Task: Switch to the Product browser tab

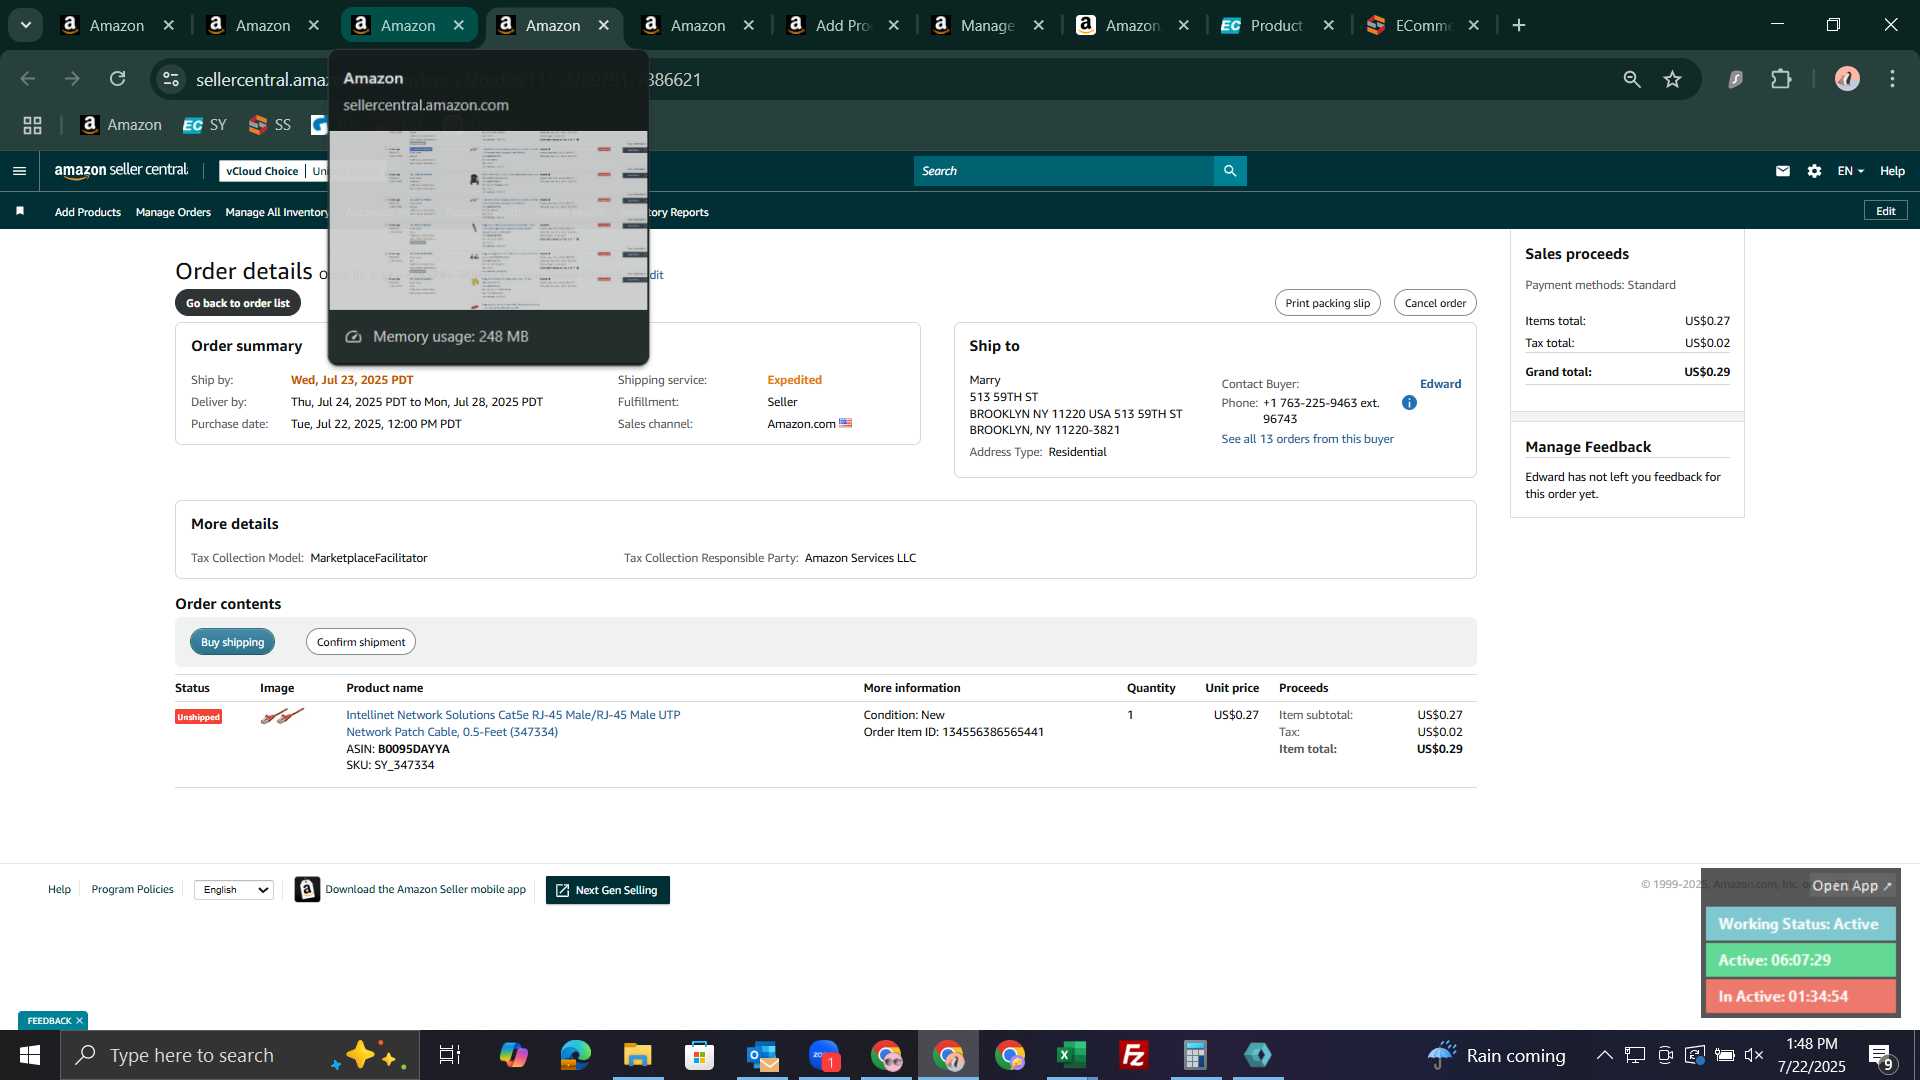Action: (x=1277, y=25)
